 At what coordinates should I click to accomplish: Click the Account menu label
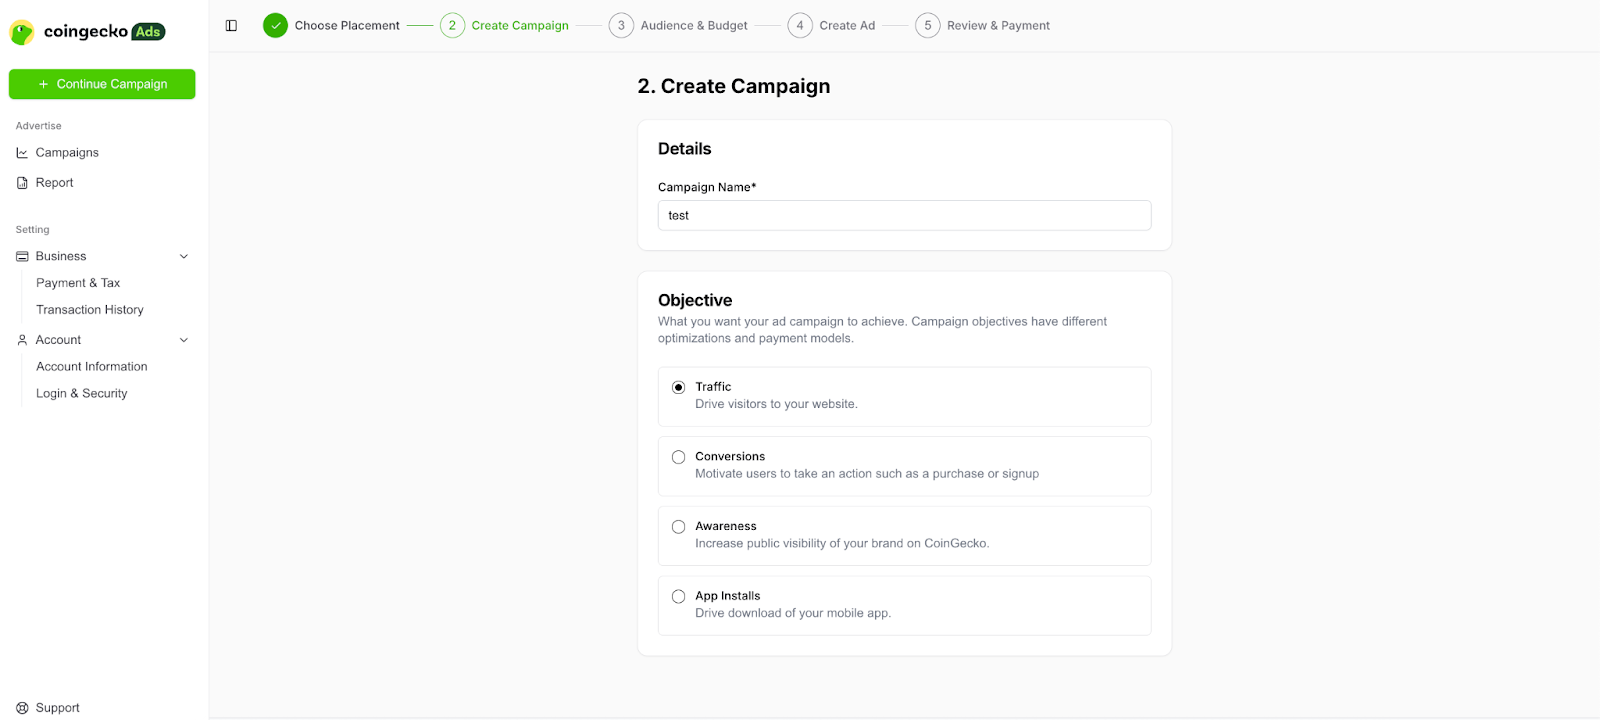[x=59, y=340]
